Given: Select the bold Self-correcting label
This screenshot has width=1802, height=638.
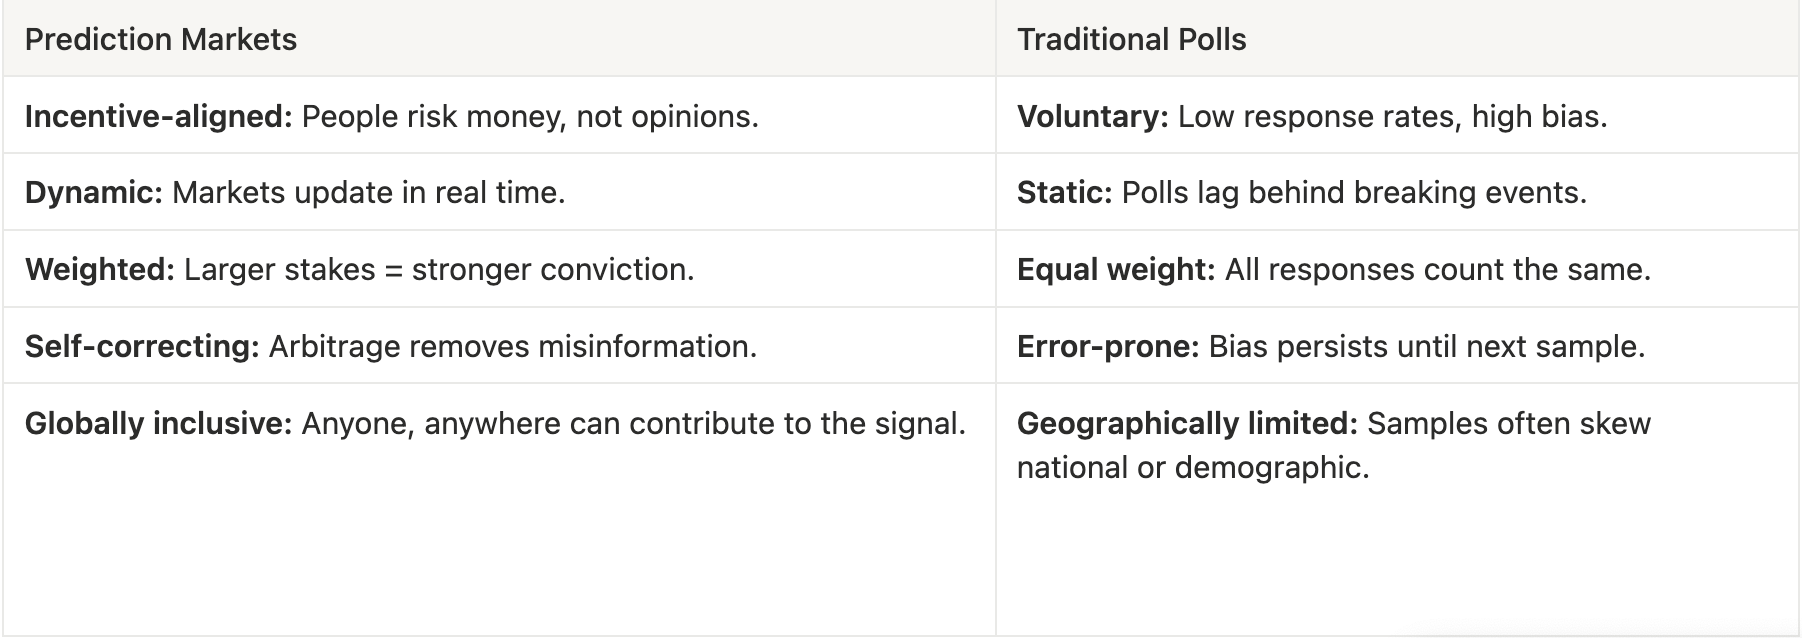Looking at the screenshot, I should pyautogui.click(x=142, y=347).
